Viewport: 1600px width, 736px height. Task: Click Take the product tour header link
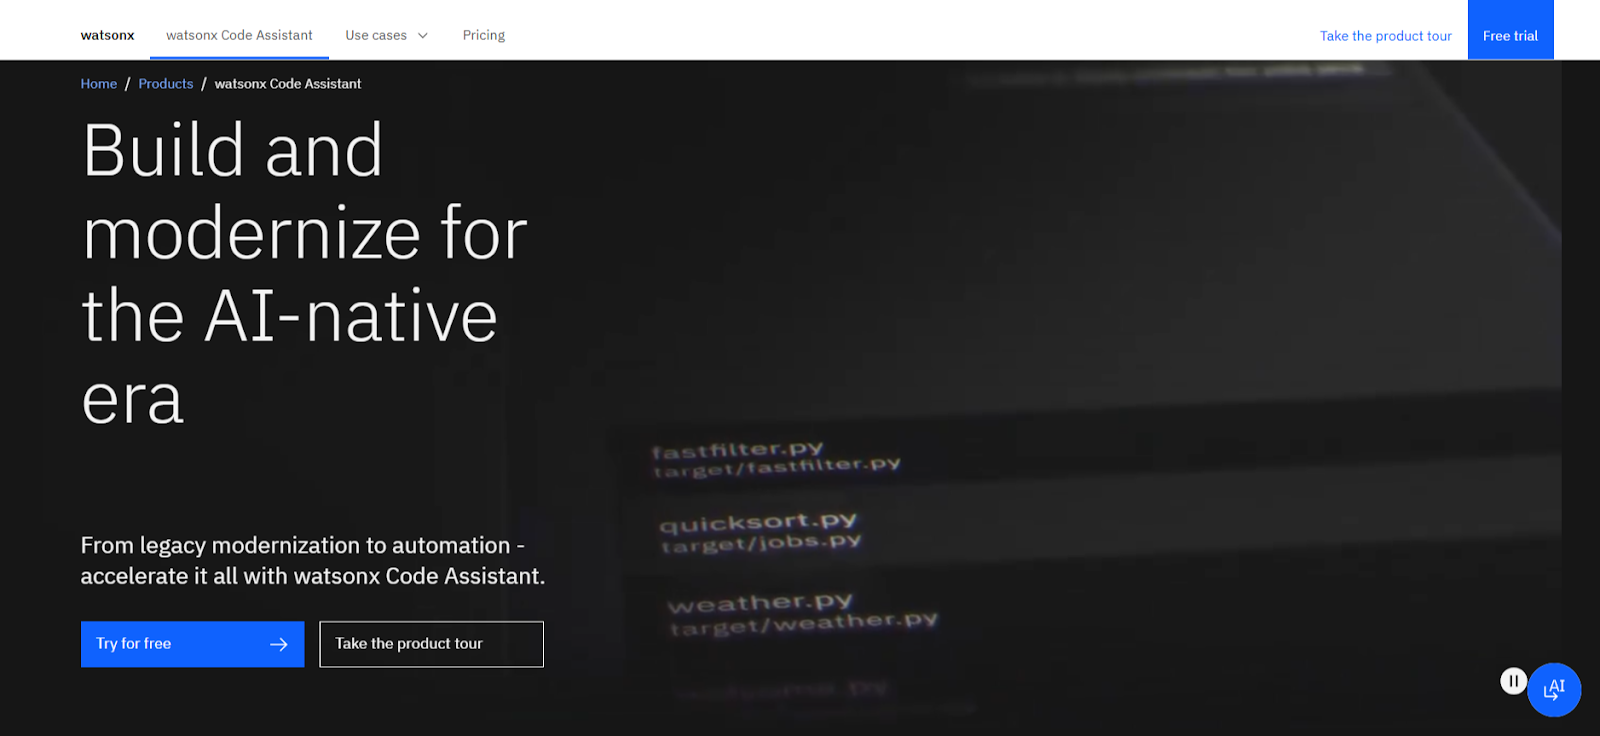pos(1385,36)
